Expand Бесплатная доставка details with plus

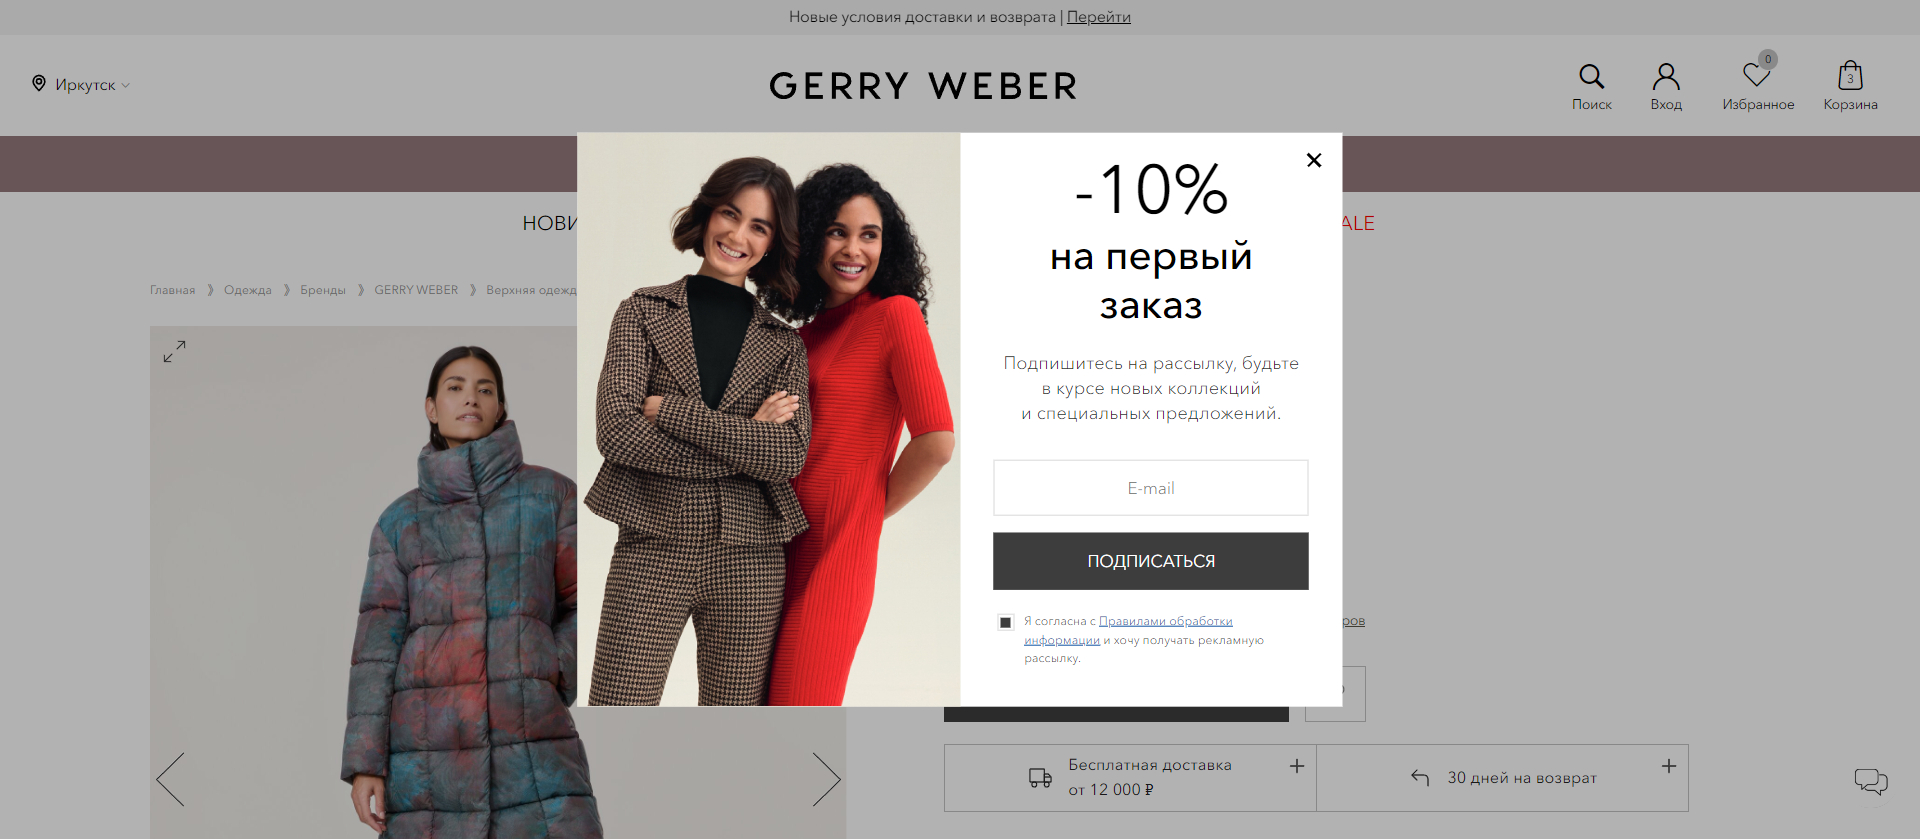(x=1297, y=766)
